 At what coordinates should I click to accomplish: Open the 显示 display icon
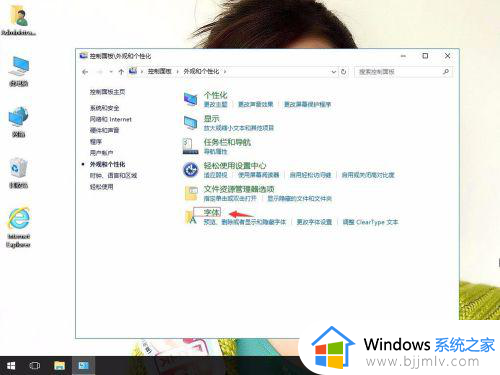191,123
